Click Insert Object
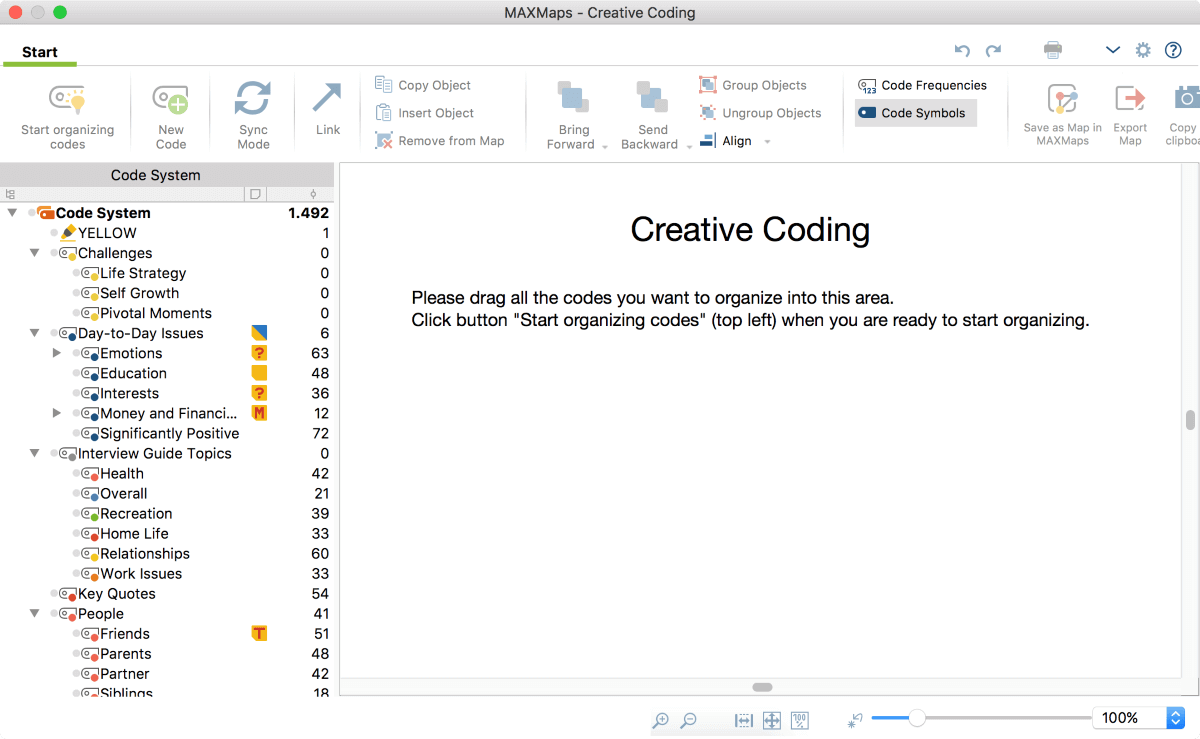1200x739 pixels. tap(424, 113)
